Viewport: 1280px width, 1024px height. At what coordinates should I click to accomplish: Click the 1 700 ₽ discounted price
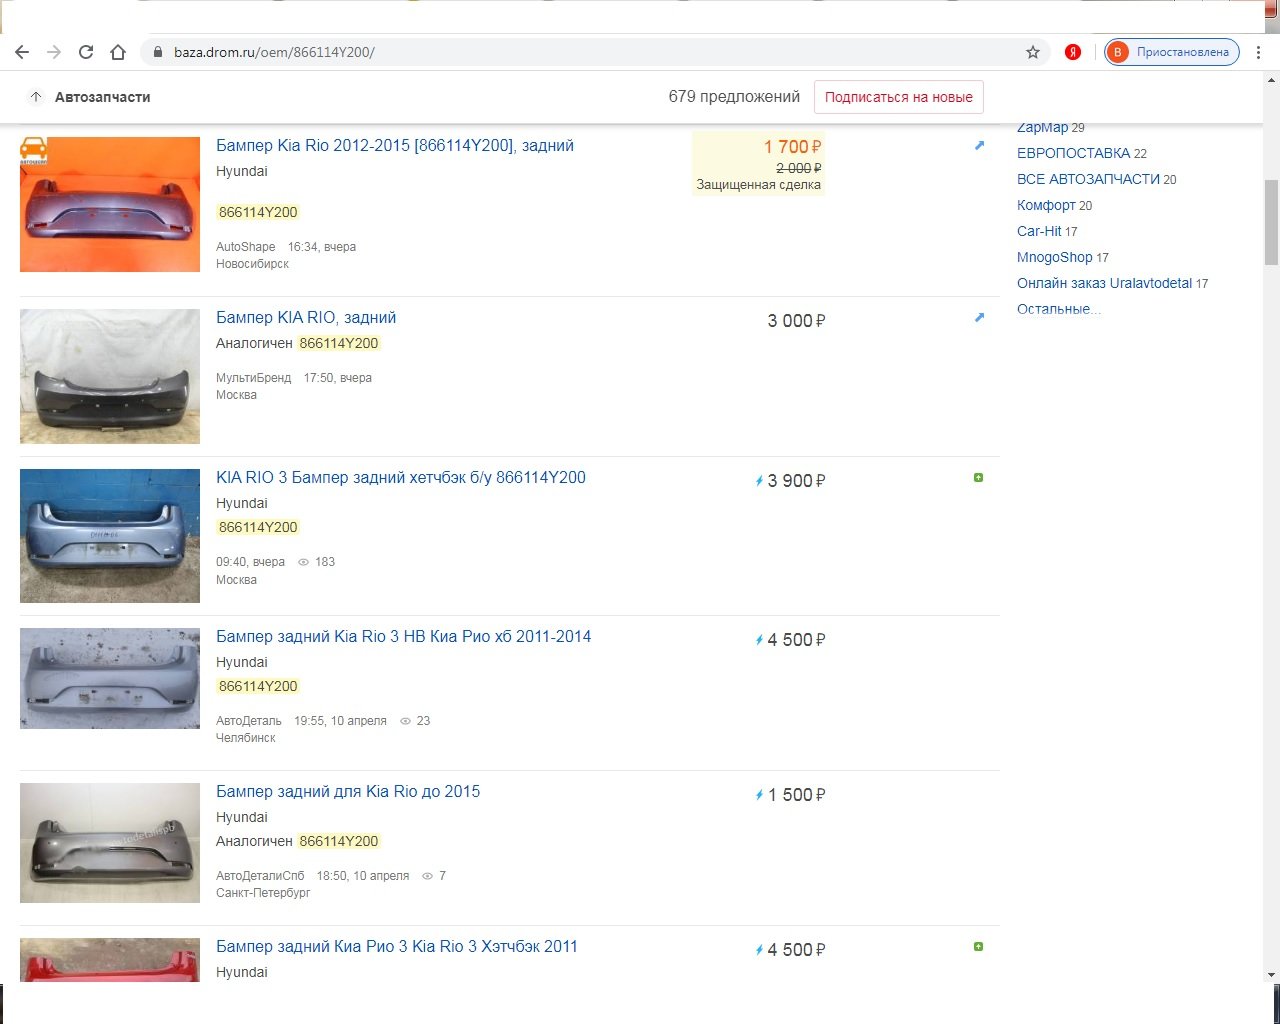[x=793, y=147]
